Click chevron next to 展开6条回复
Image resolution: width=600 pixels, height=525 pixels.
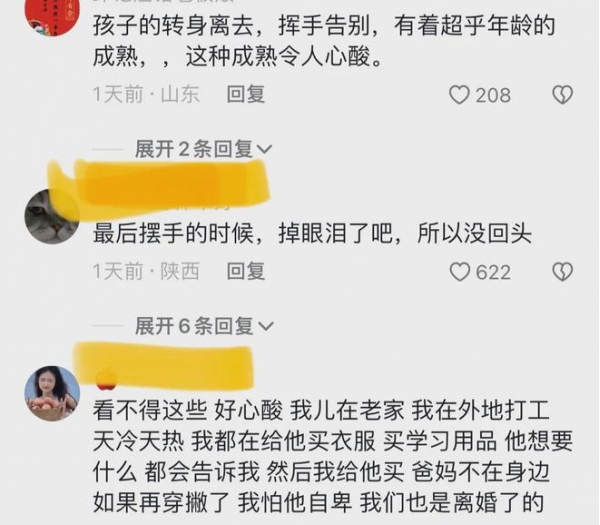266,326
